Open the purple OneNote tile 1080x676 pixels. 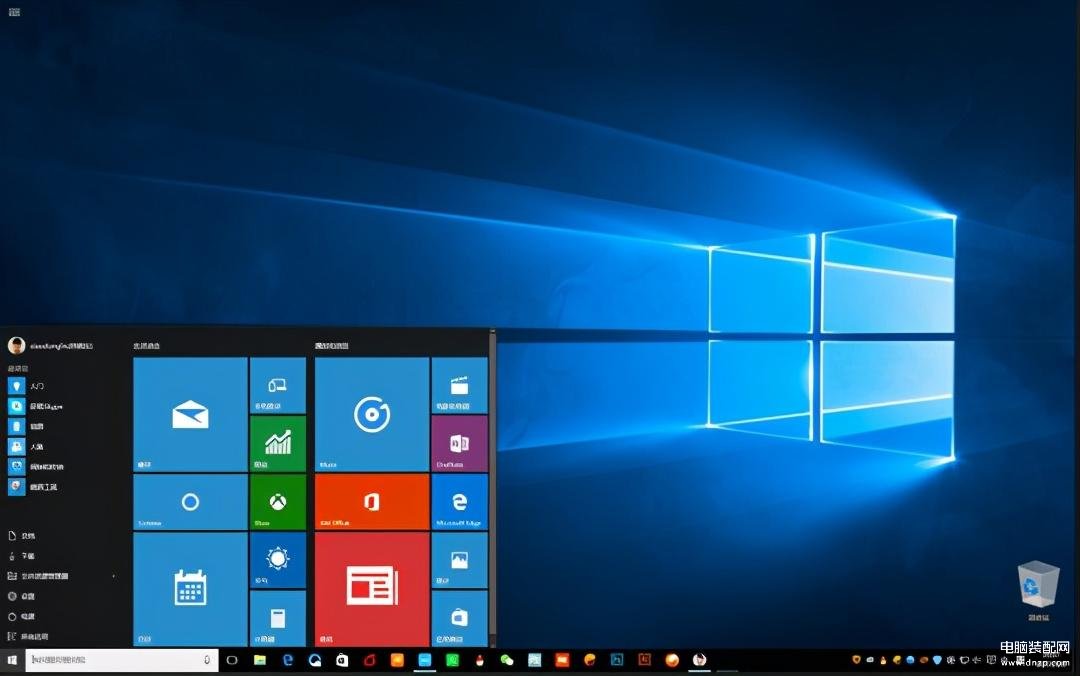point(459,443)
